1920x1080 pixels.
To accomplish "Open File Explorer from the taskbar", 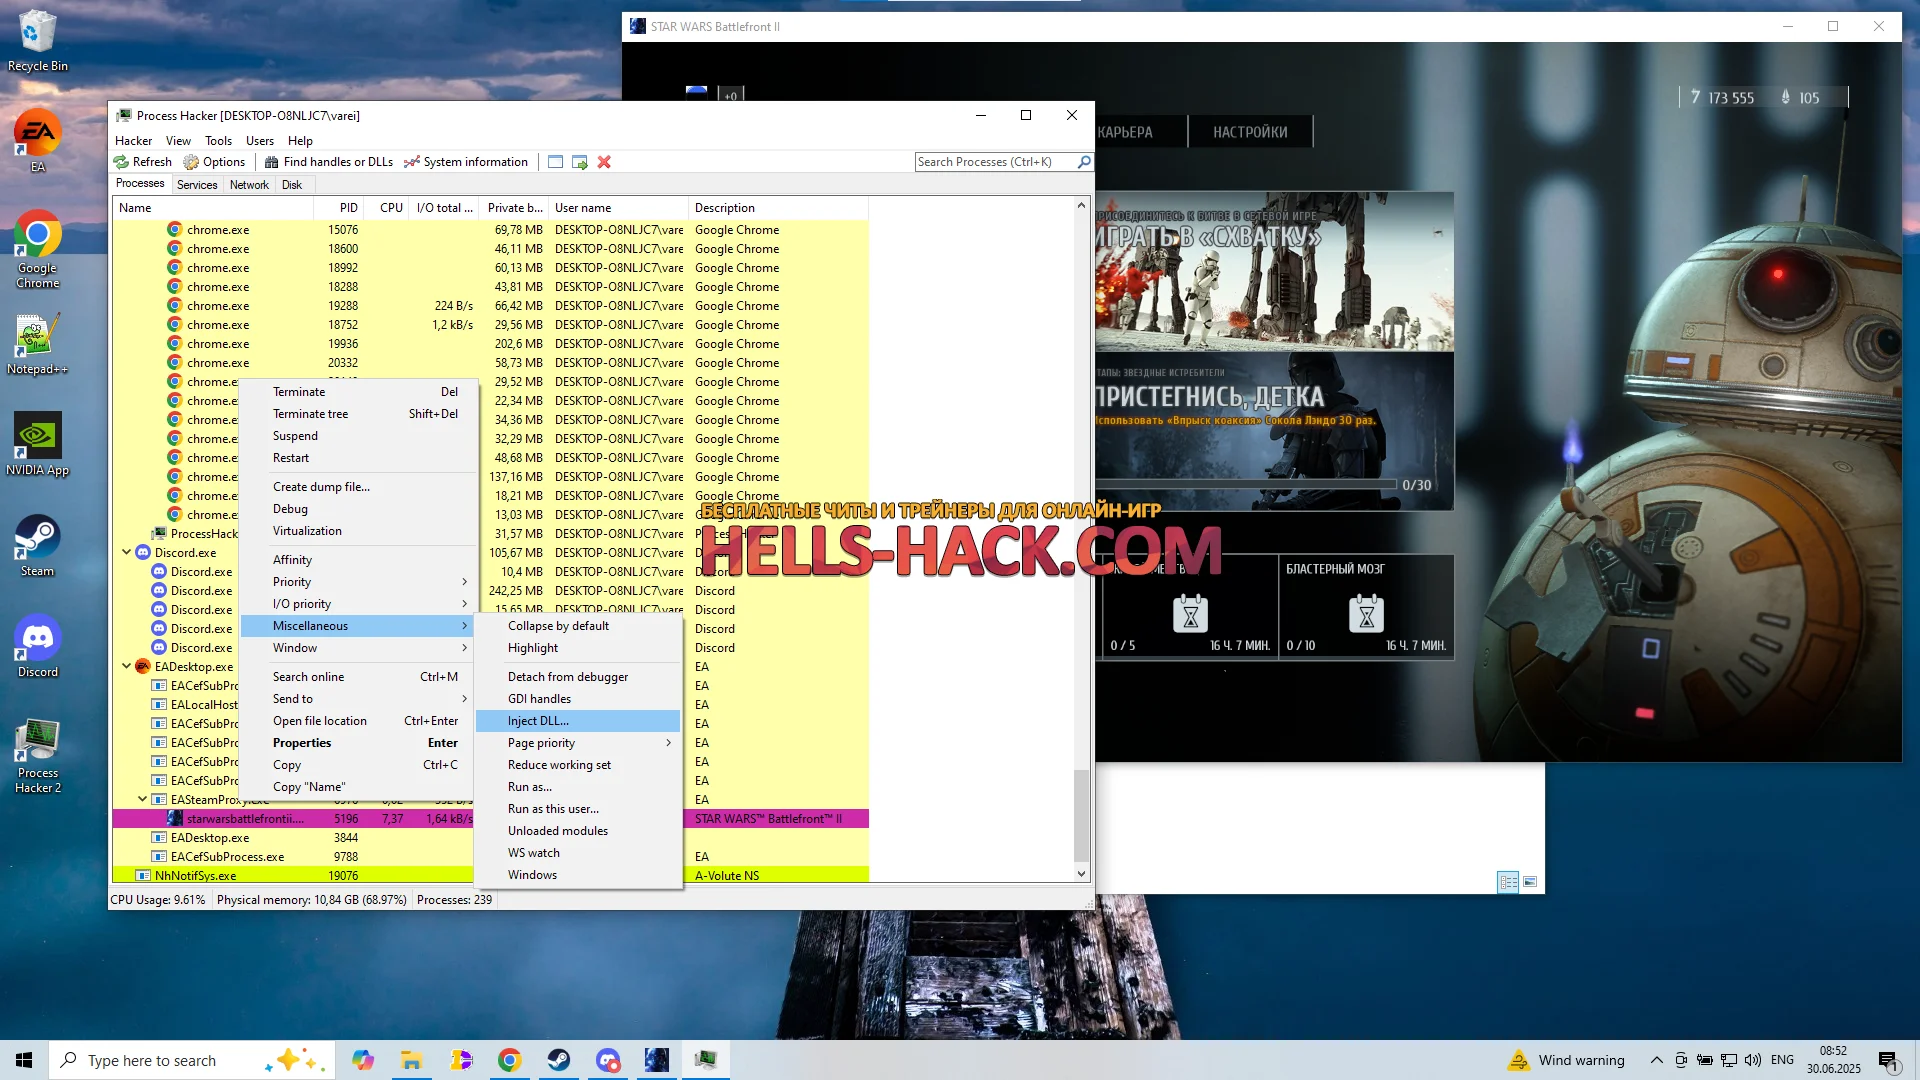I will tap(411, 1060).
